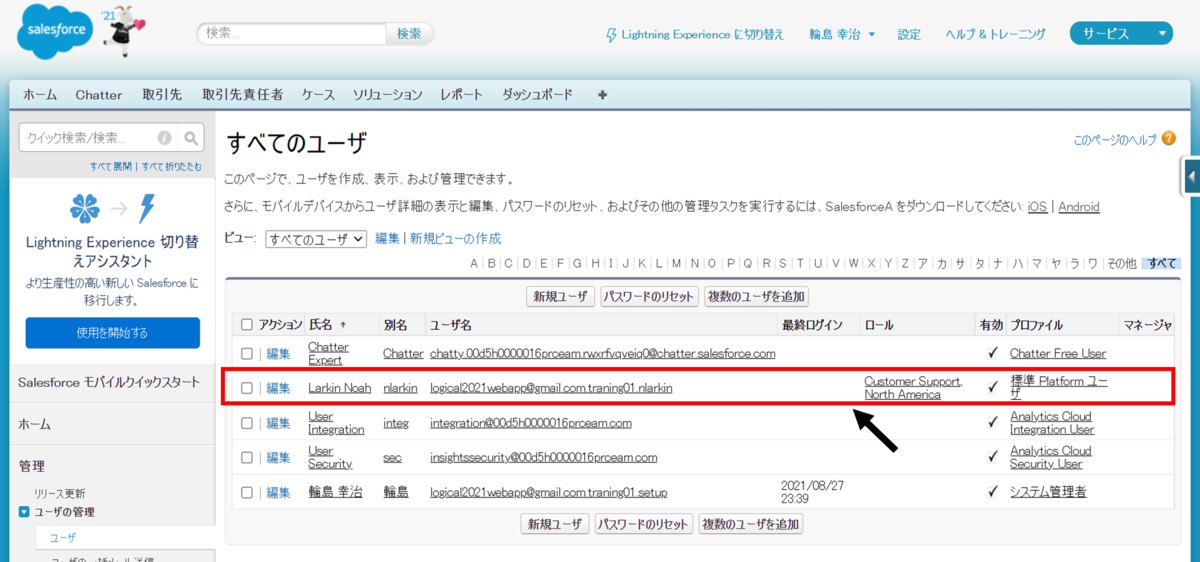Click the iOS download link
The image size is (1200, 562).
pyautogui.click(x=1038, y=207)
